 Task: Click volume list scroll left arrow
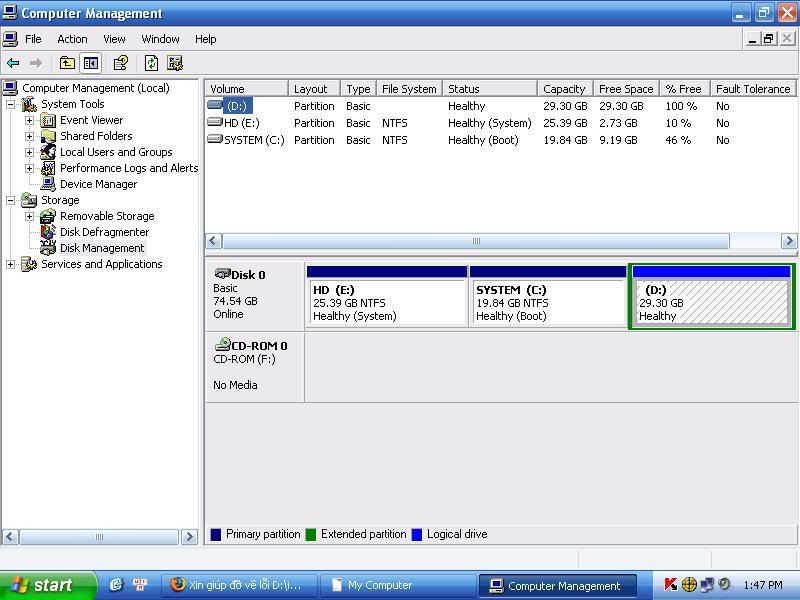coord(214,241)
